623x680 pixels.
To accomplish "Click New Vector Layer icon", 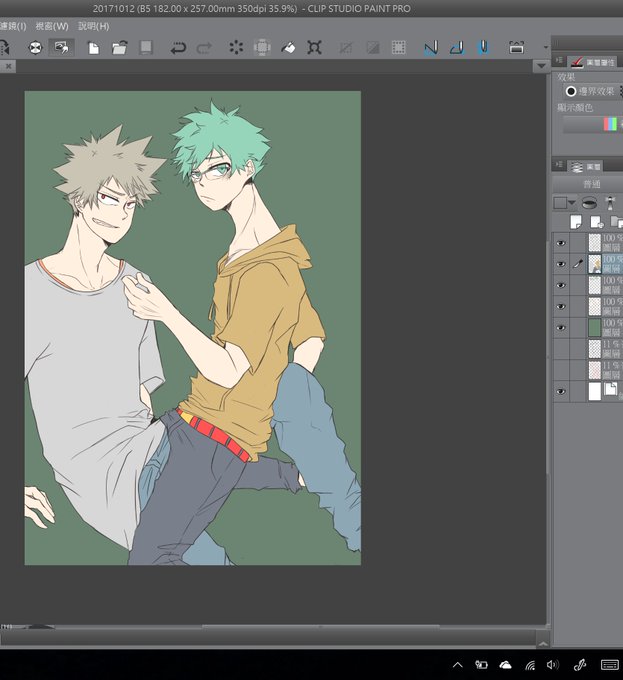I will [x=597, y=222].
